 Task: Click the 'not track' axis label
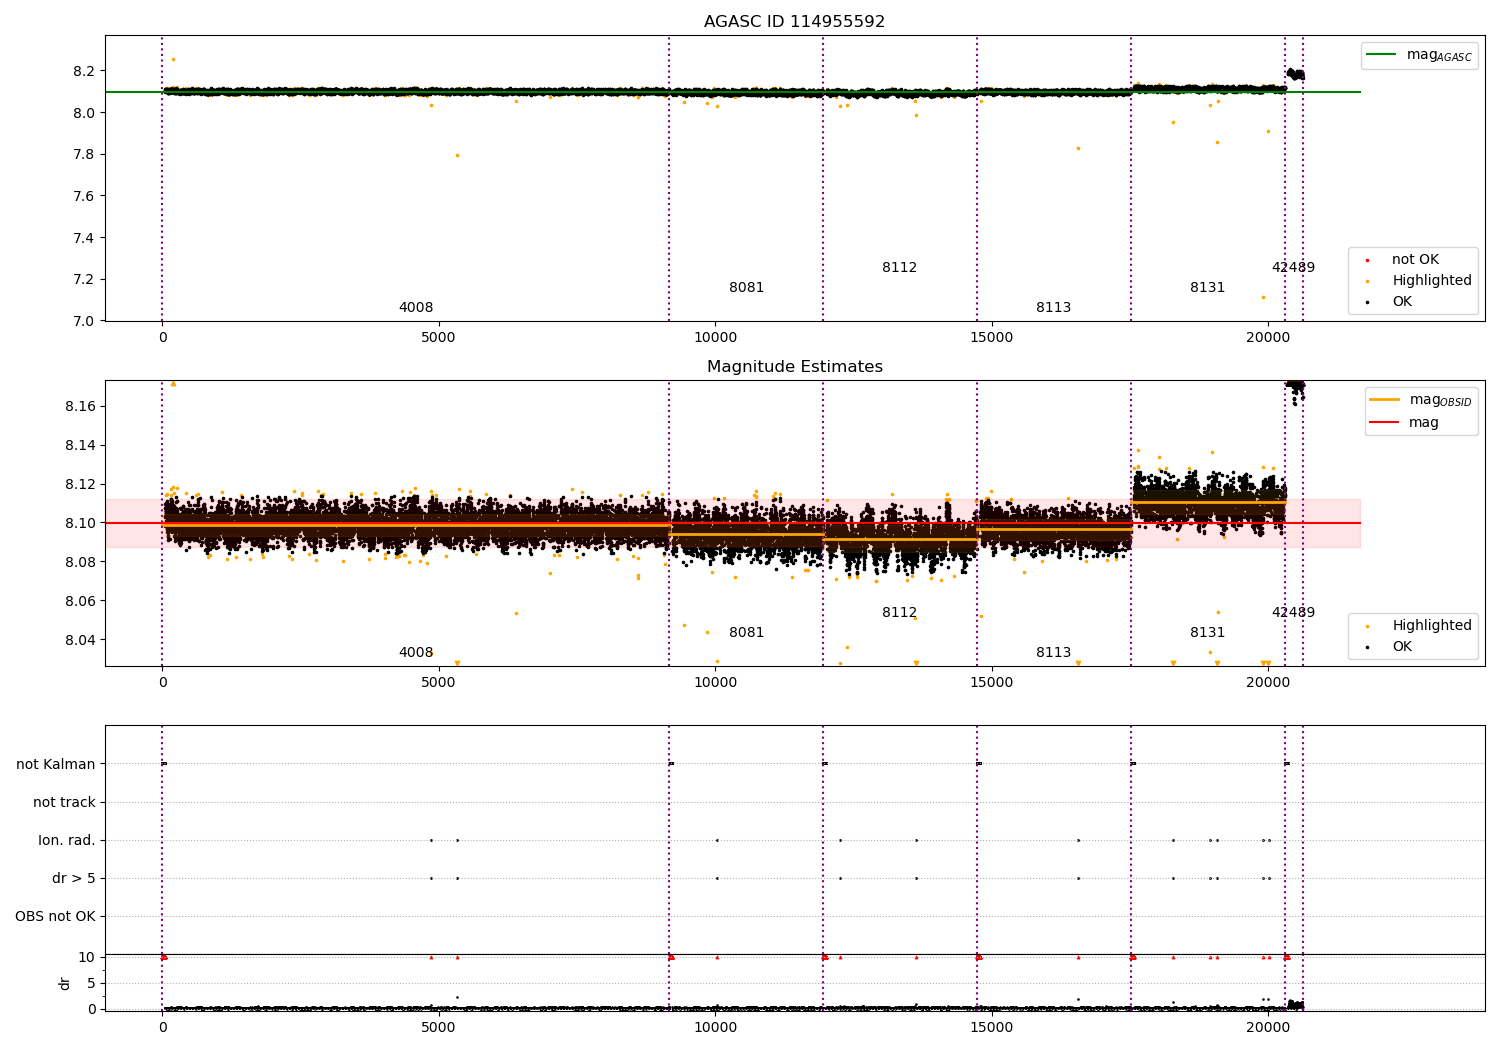pyautogui.click(x=64, y=802)
